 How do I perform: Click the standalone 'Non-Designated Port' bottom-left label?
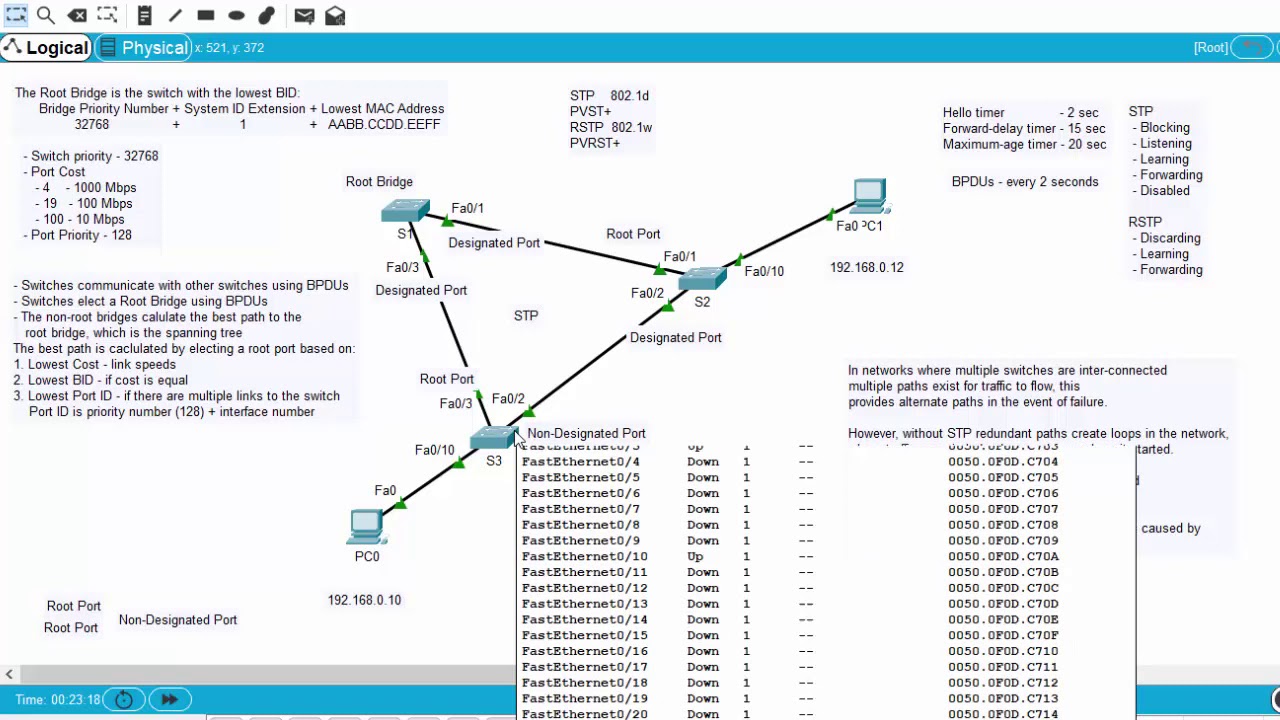(x=178, y=619)
